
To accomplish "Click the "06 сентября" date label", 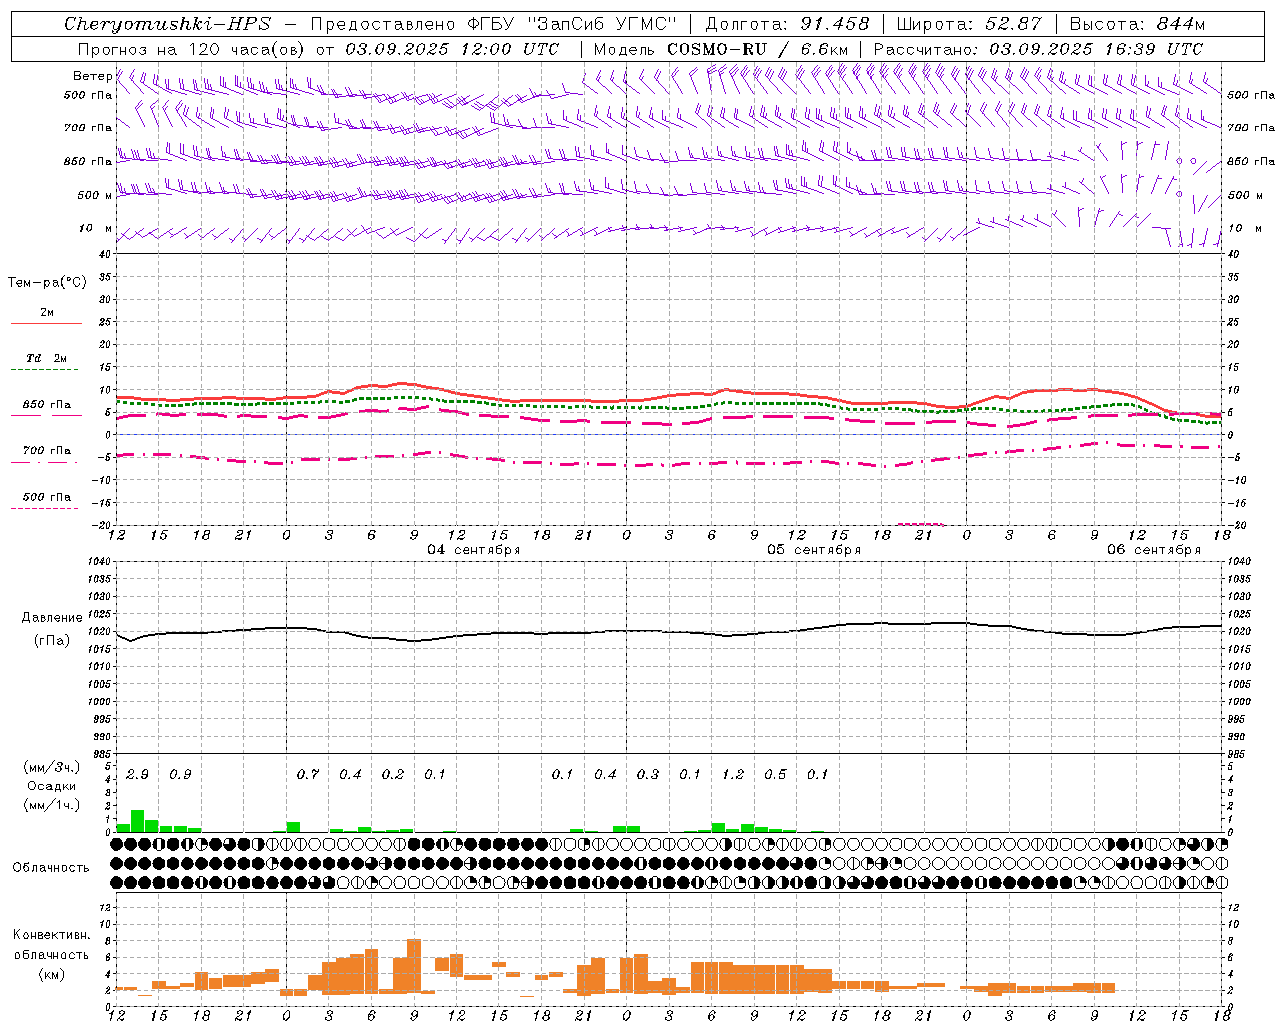I will coord(1154,550).
